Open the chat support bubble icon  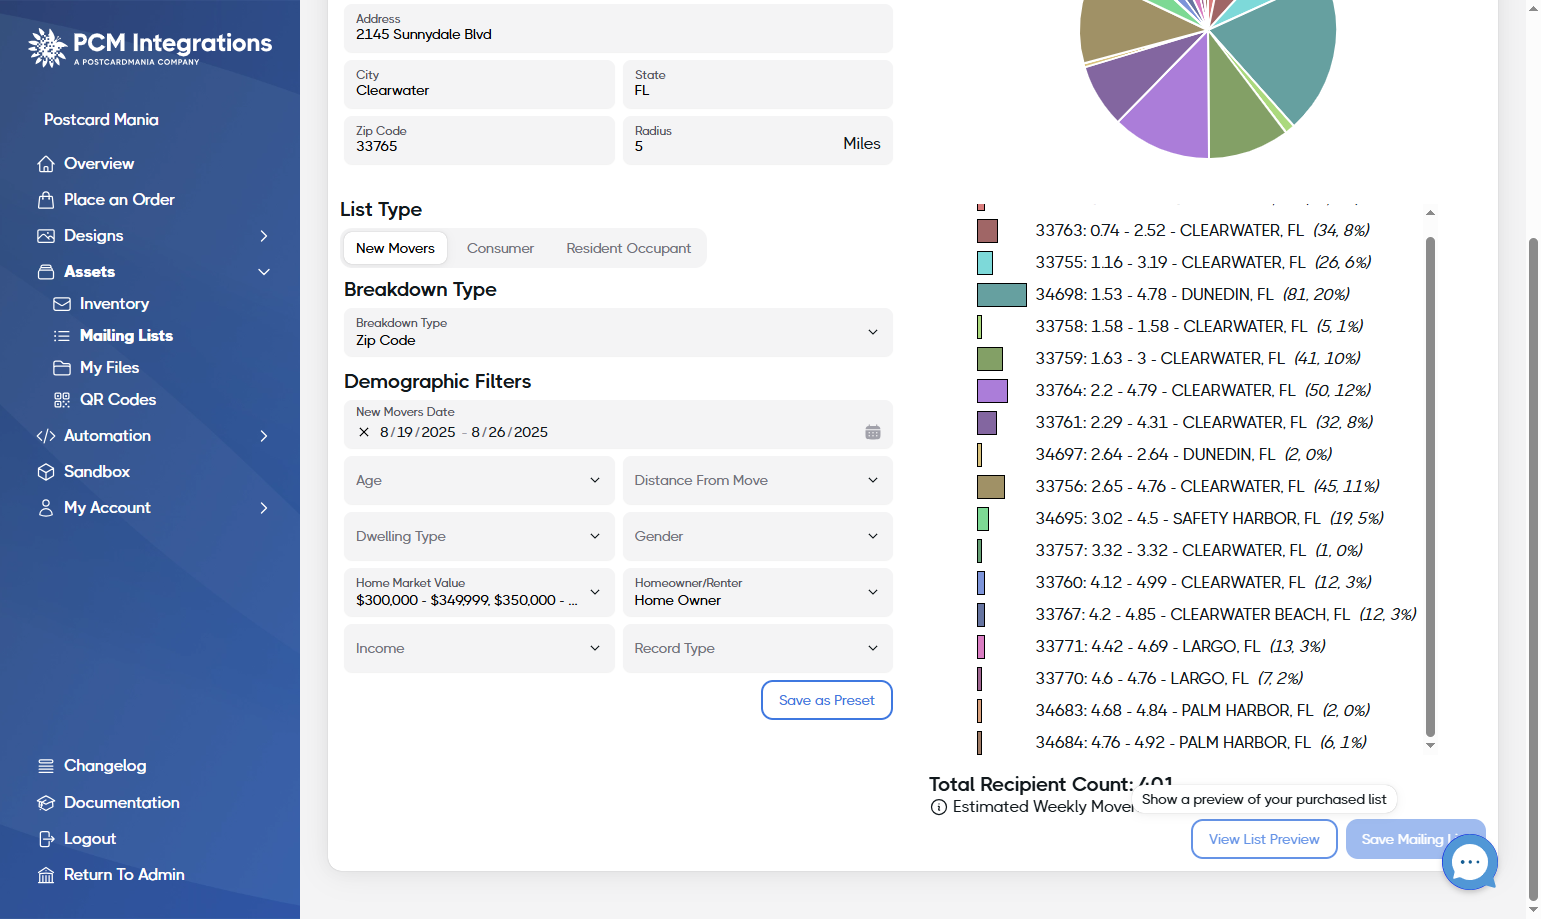(x=1469, y=861)
